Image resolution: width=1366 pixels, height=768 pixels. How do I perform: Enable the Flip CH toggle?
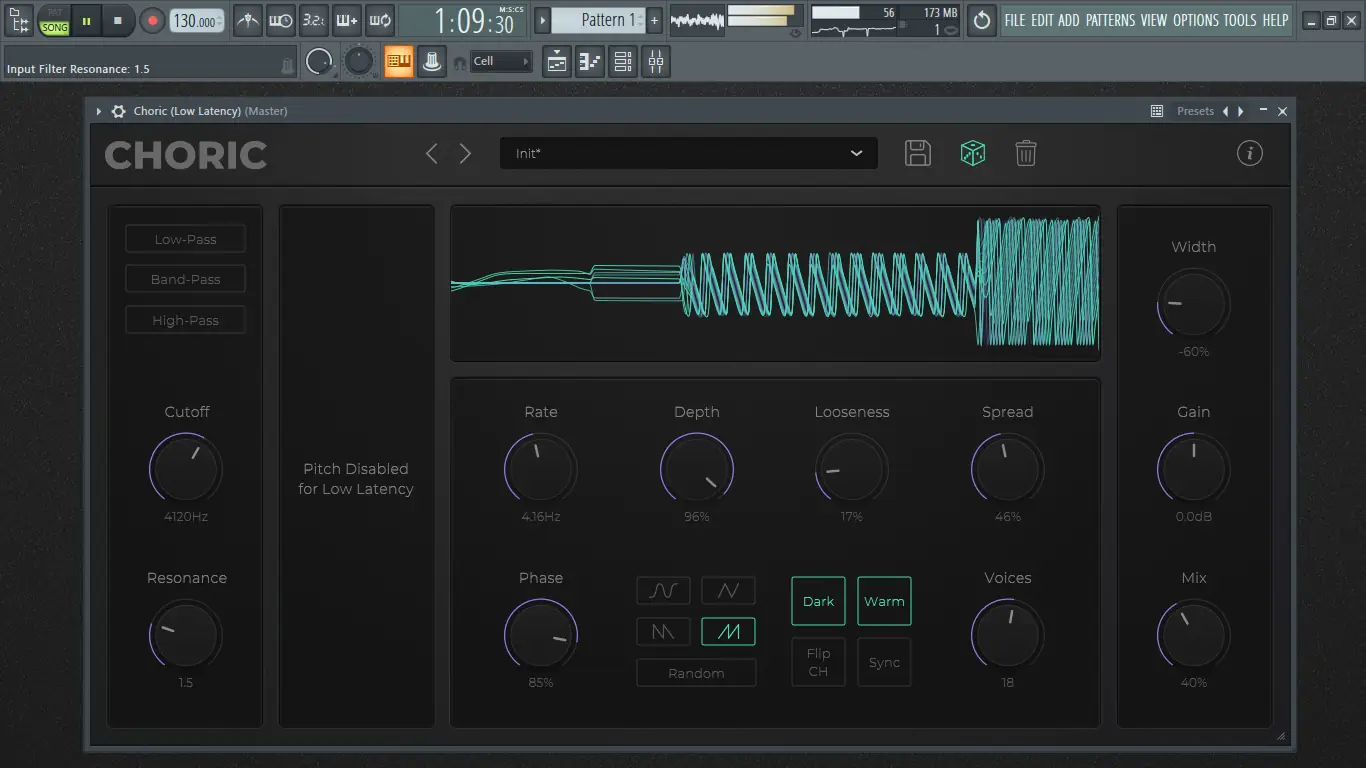(x=818, y=662)
